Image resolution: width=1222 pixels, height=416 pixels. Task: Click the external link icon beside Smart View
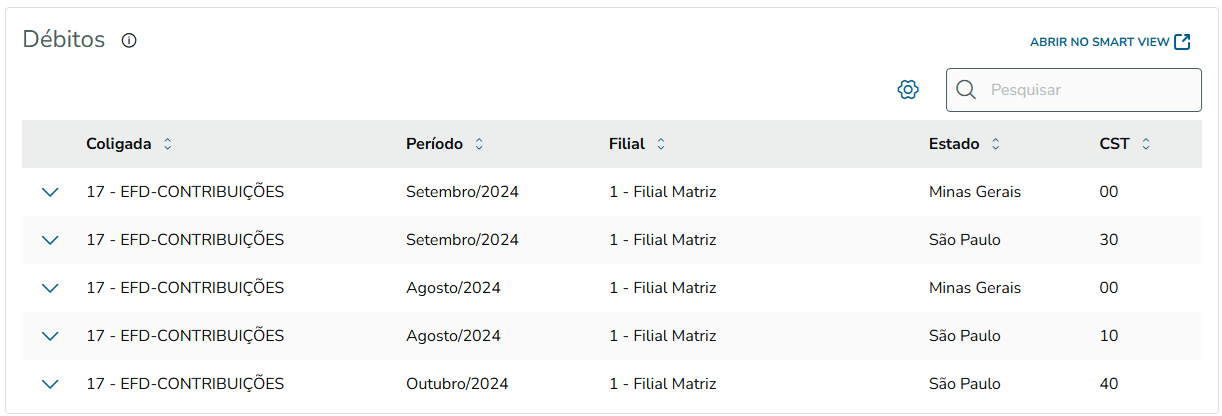[1182, 42]
